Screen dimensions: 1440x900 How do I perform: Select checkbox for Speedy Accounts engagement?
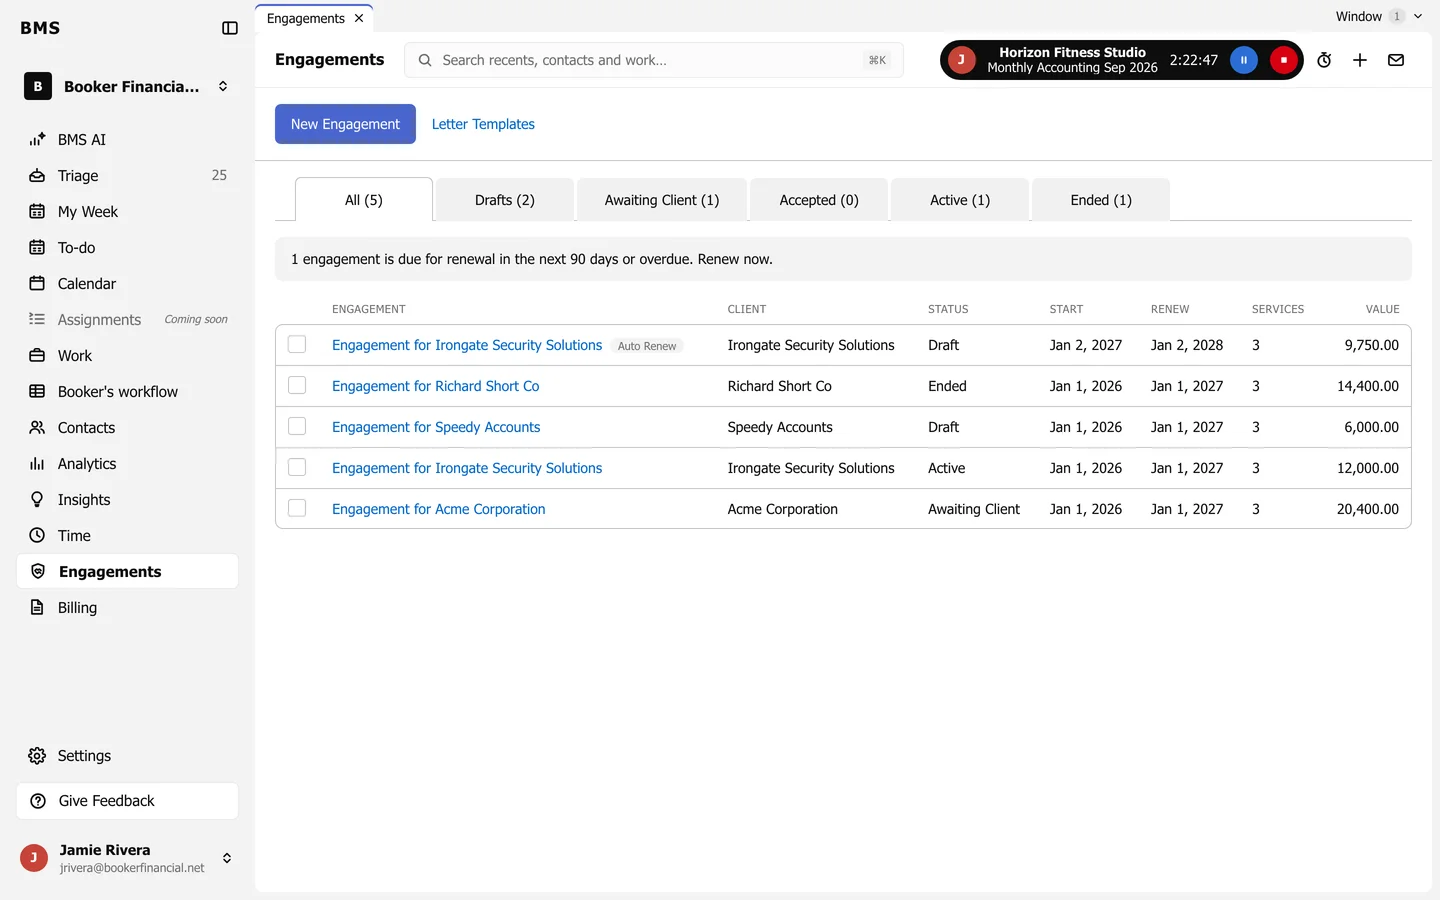click(297, 426)
